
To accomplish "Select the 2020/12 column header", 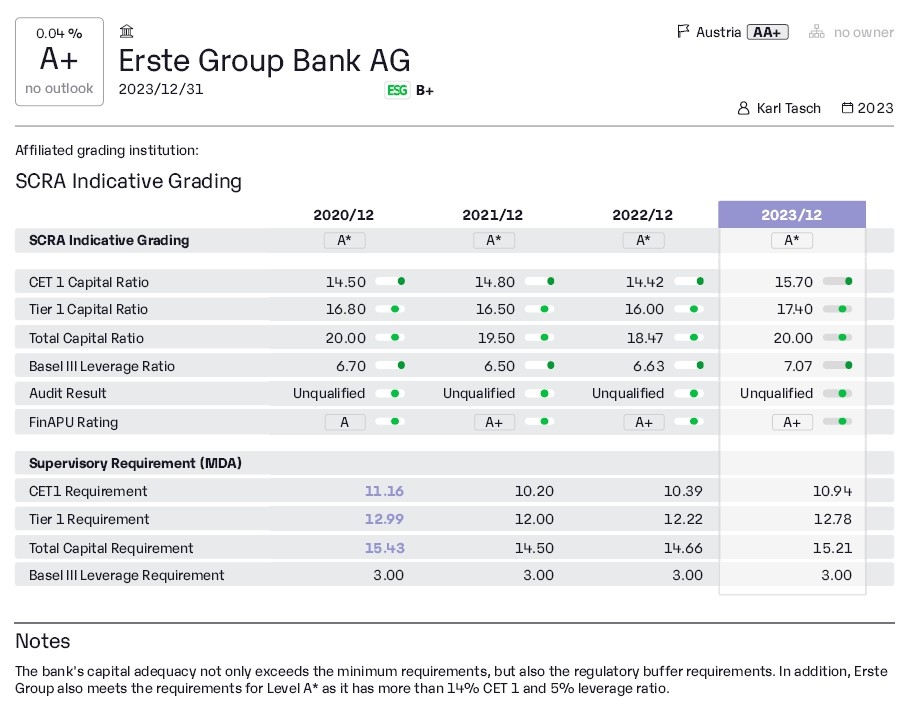I will click(x=344, y=215).
